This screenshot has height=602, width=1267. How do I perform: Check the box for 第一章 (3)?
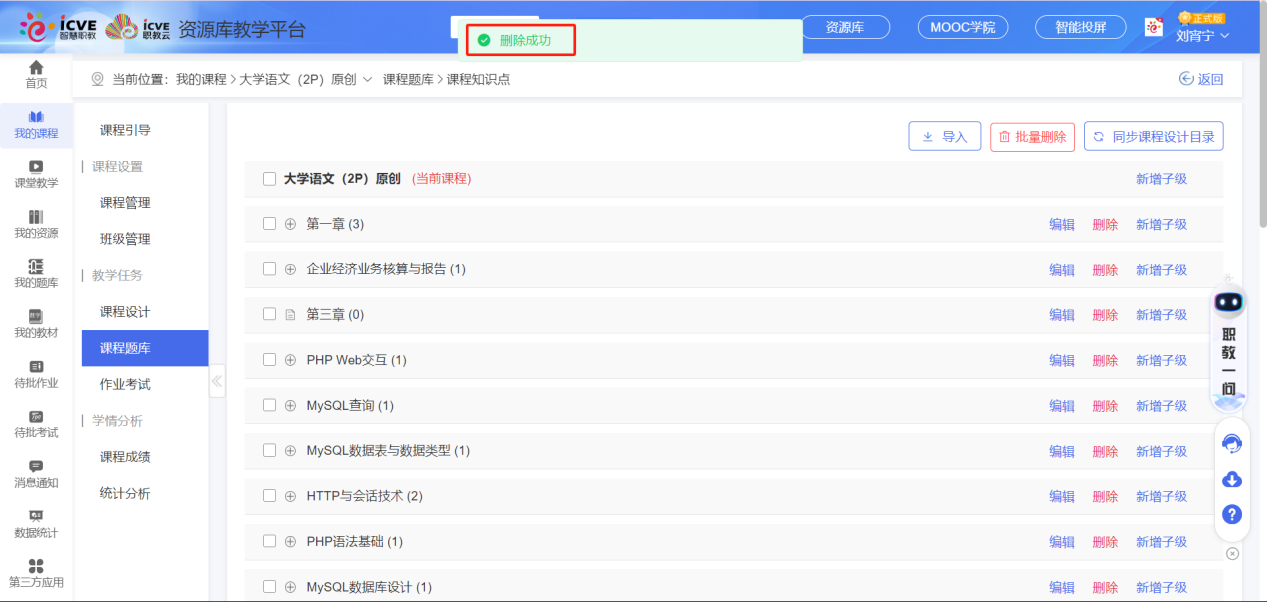(x=269, y=224)
